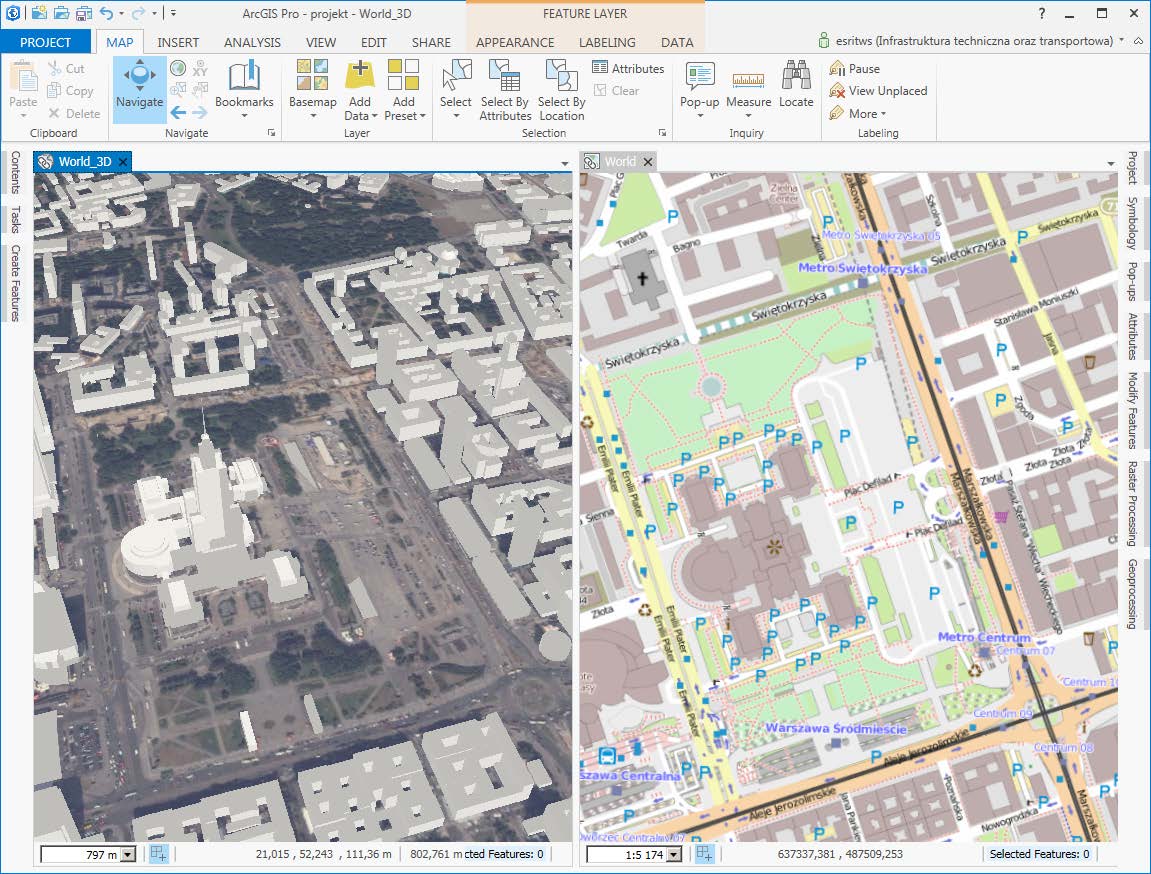Close the World map view tab

[648, 161]
